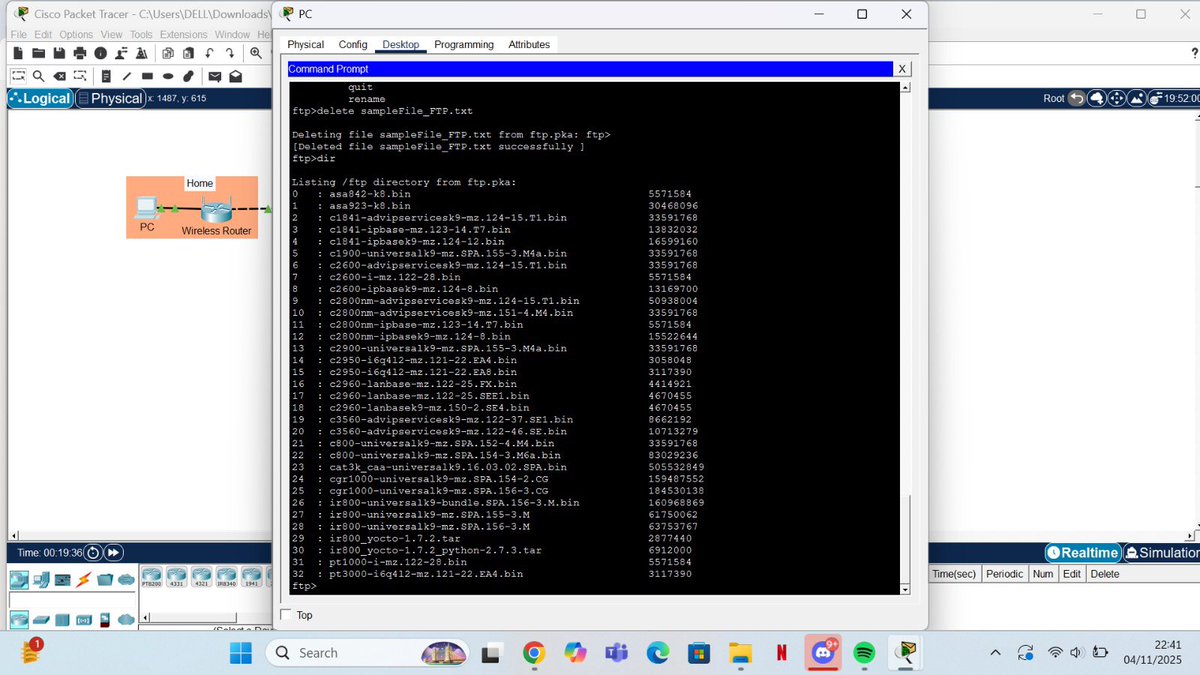The width and height of the screenshot is (1200, 675).
Task: Click the Fast Forward Time button
Action: (113, 553)
